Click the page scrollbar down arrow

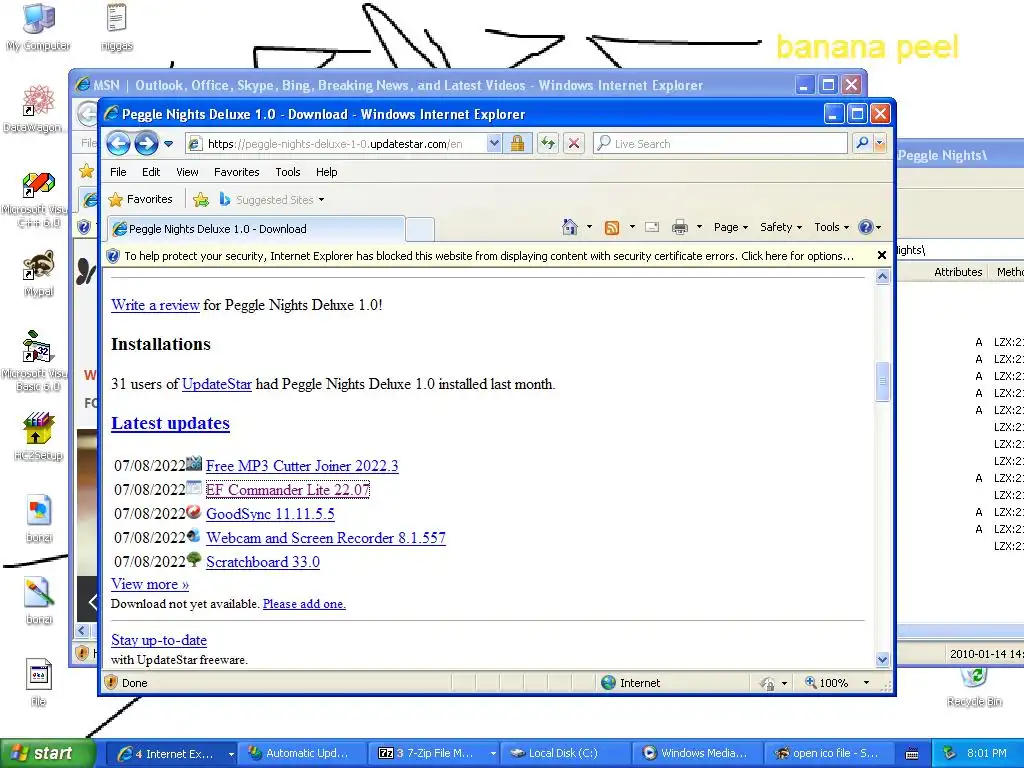(882, 660)
